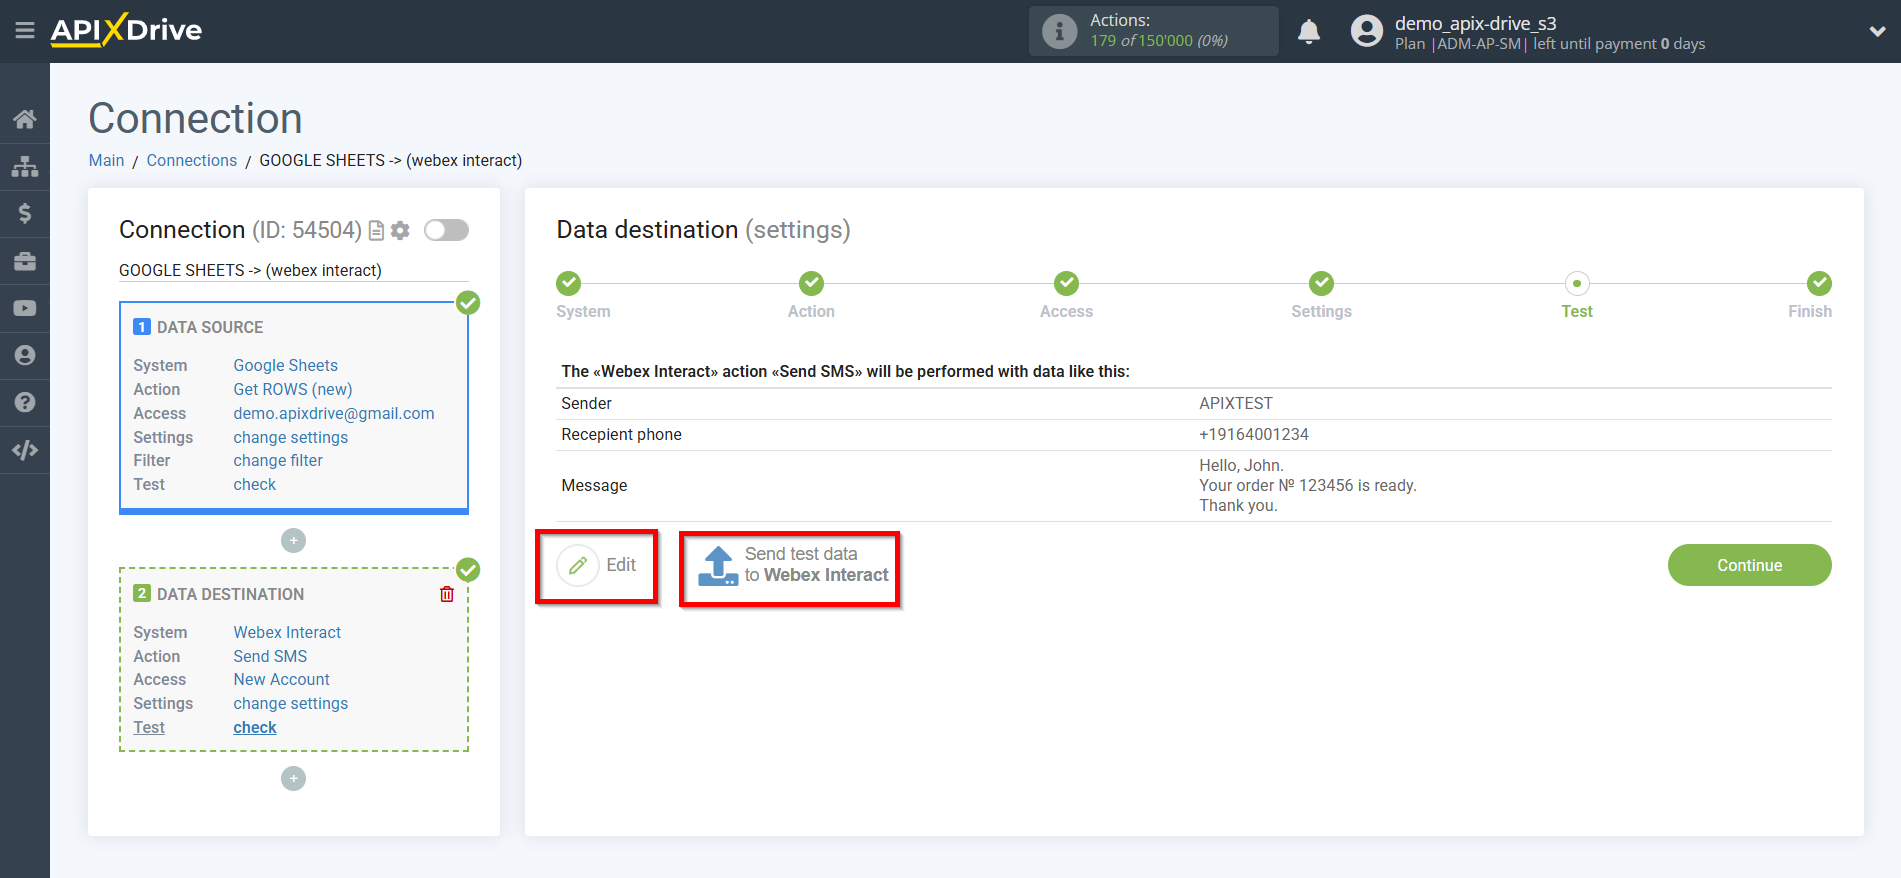Open the help question sidebar icon
1901x878 pixels.
click(x=25, y=402)
